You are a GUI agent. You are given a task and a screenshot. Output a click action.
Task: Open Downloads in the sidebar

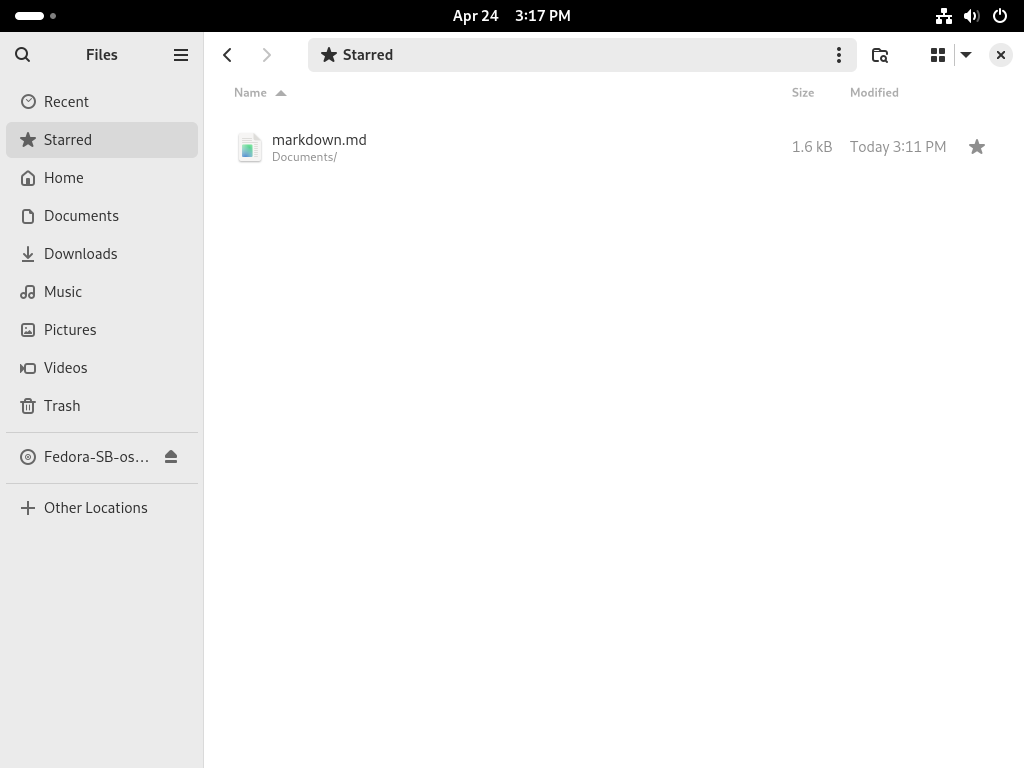point(102,253)
